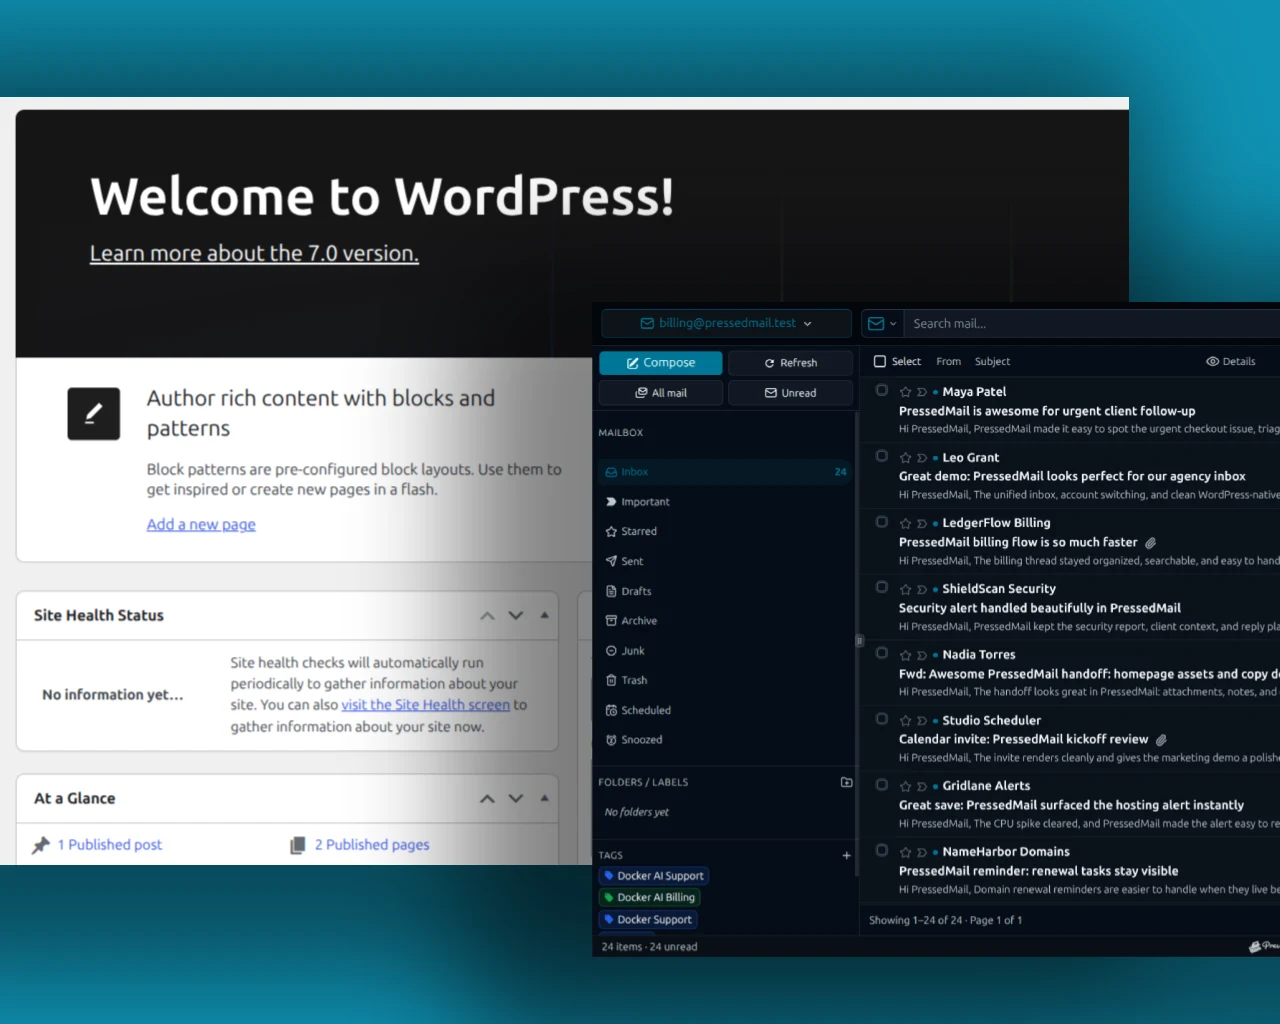The image size is (1280, 1024).
Task: Mark LedgerFlow Billing email as important
Action: [922, 523]
